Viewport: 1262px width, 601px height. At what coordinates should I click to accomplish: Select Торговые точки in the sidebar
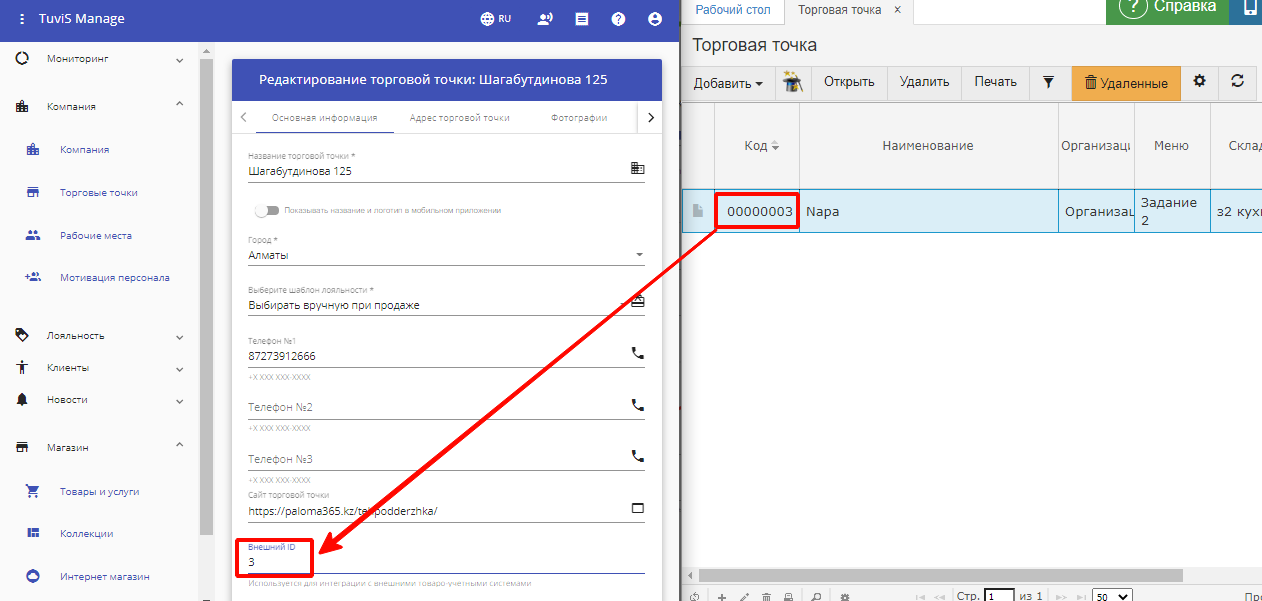click(98, 193)
